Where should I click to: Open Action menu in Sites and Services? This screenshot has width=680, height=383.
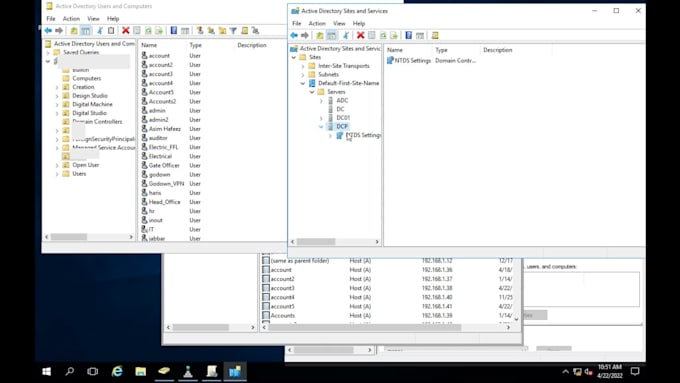coord(317,23)
